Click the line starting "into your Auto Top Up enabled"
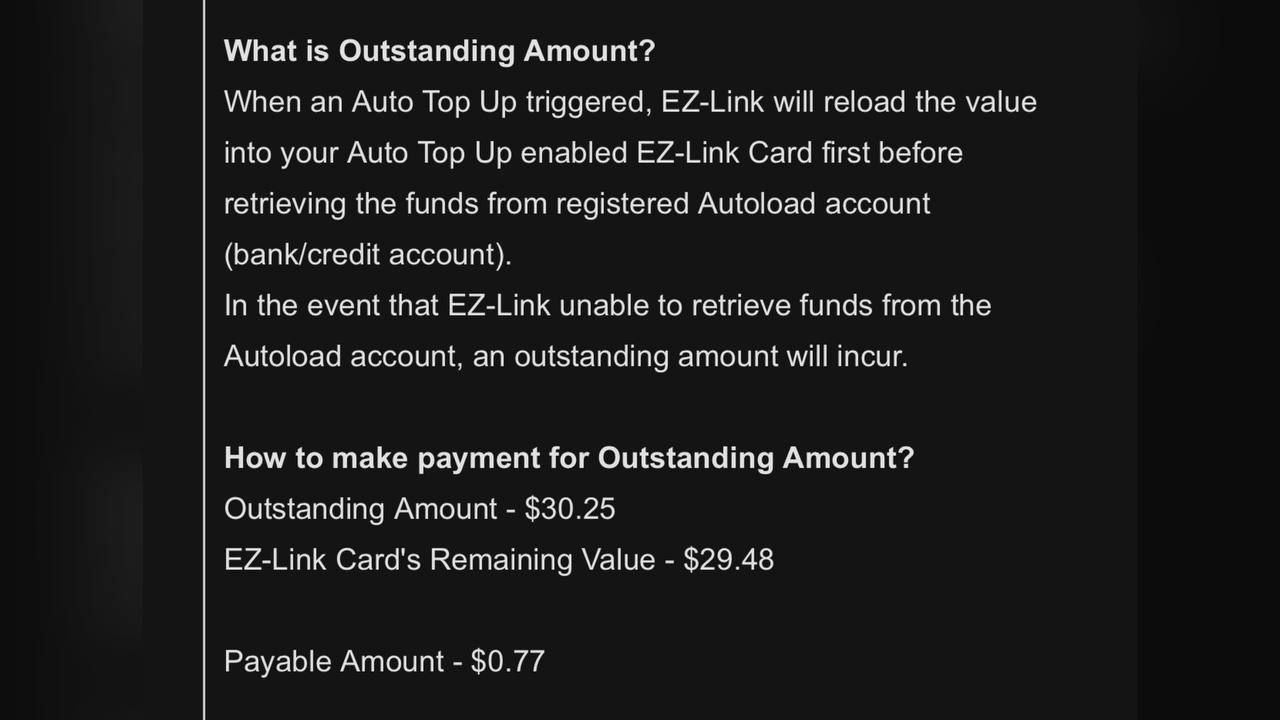 tap(593, 153)
